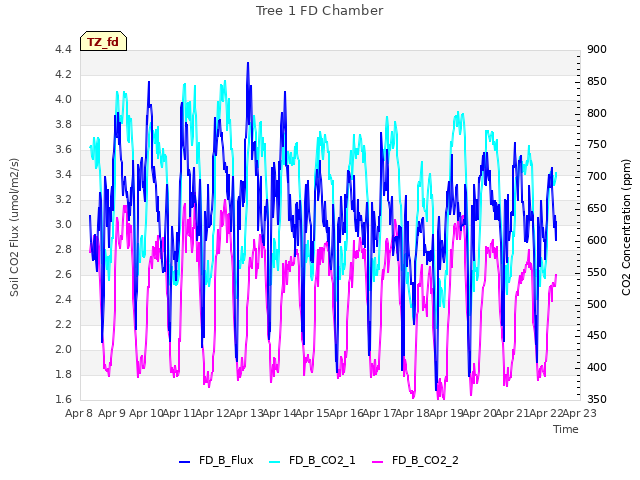
Task: Click the 900 right axis value
Action: [x=597, y=49]
